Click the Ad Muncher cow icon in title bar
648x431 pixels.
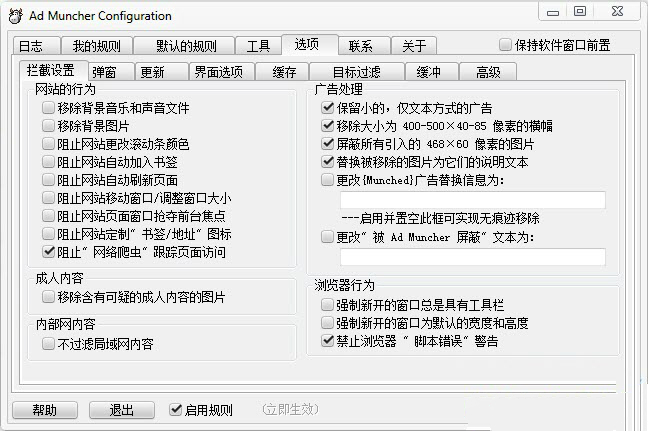tap(15, 16)
